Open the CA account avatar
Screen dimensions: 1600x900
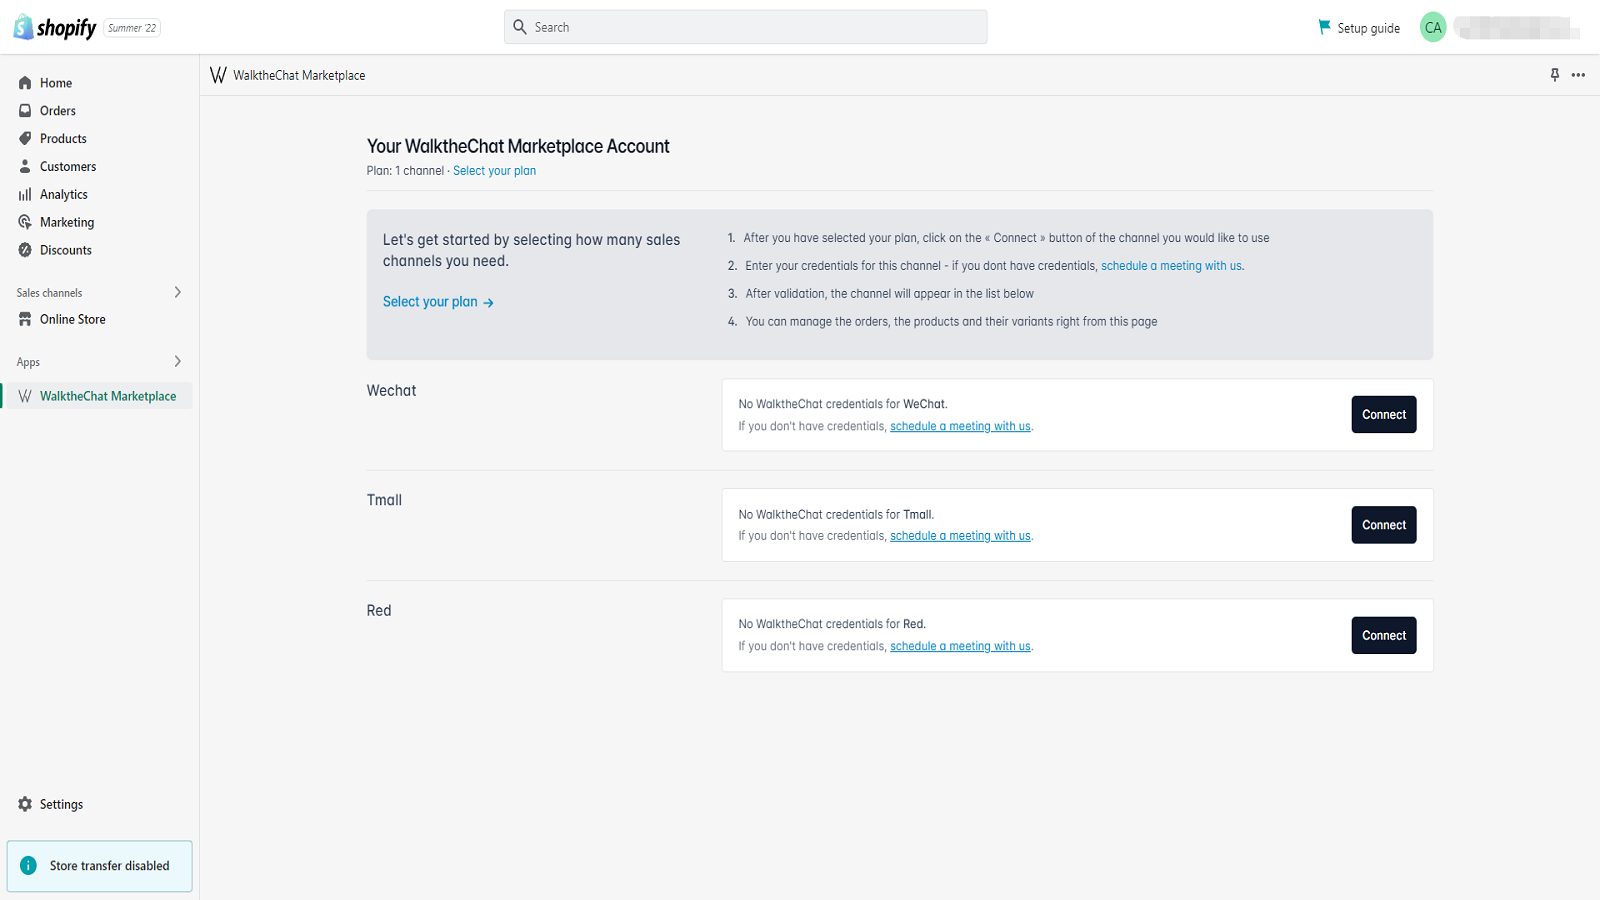1433,28
